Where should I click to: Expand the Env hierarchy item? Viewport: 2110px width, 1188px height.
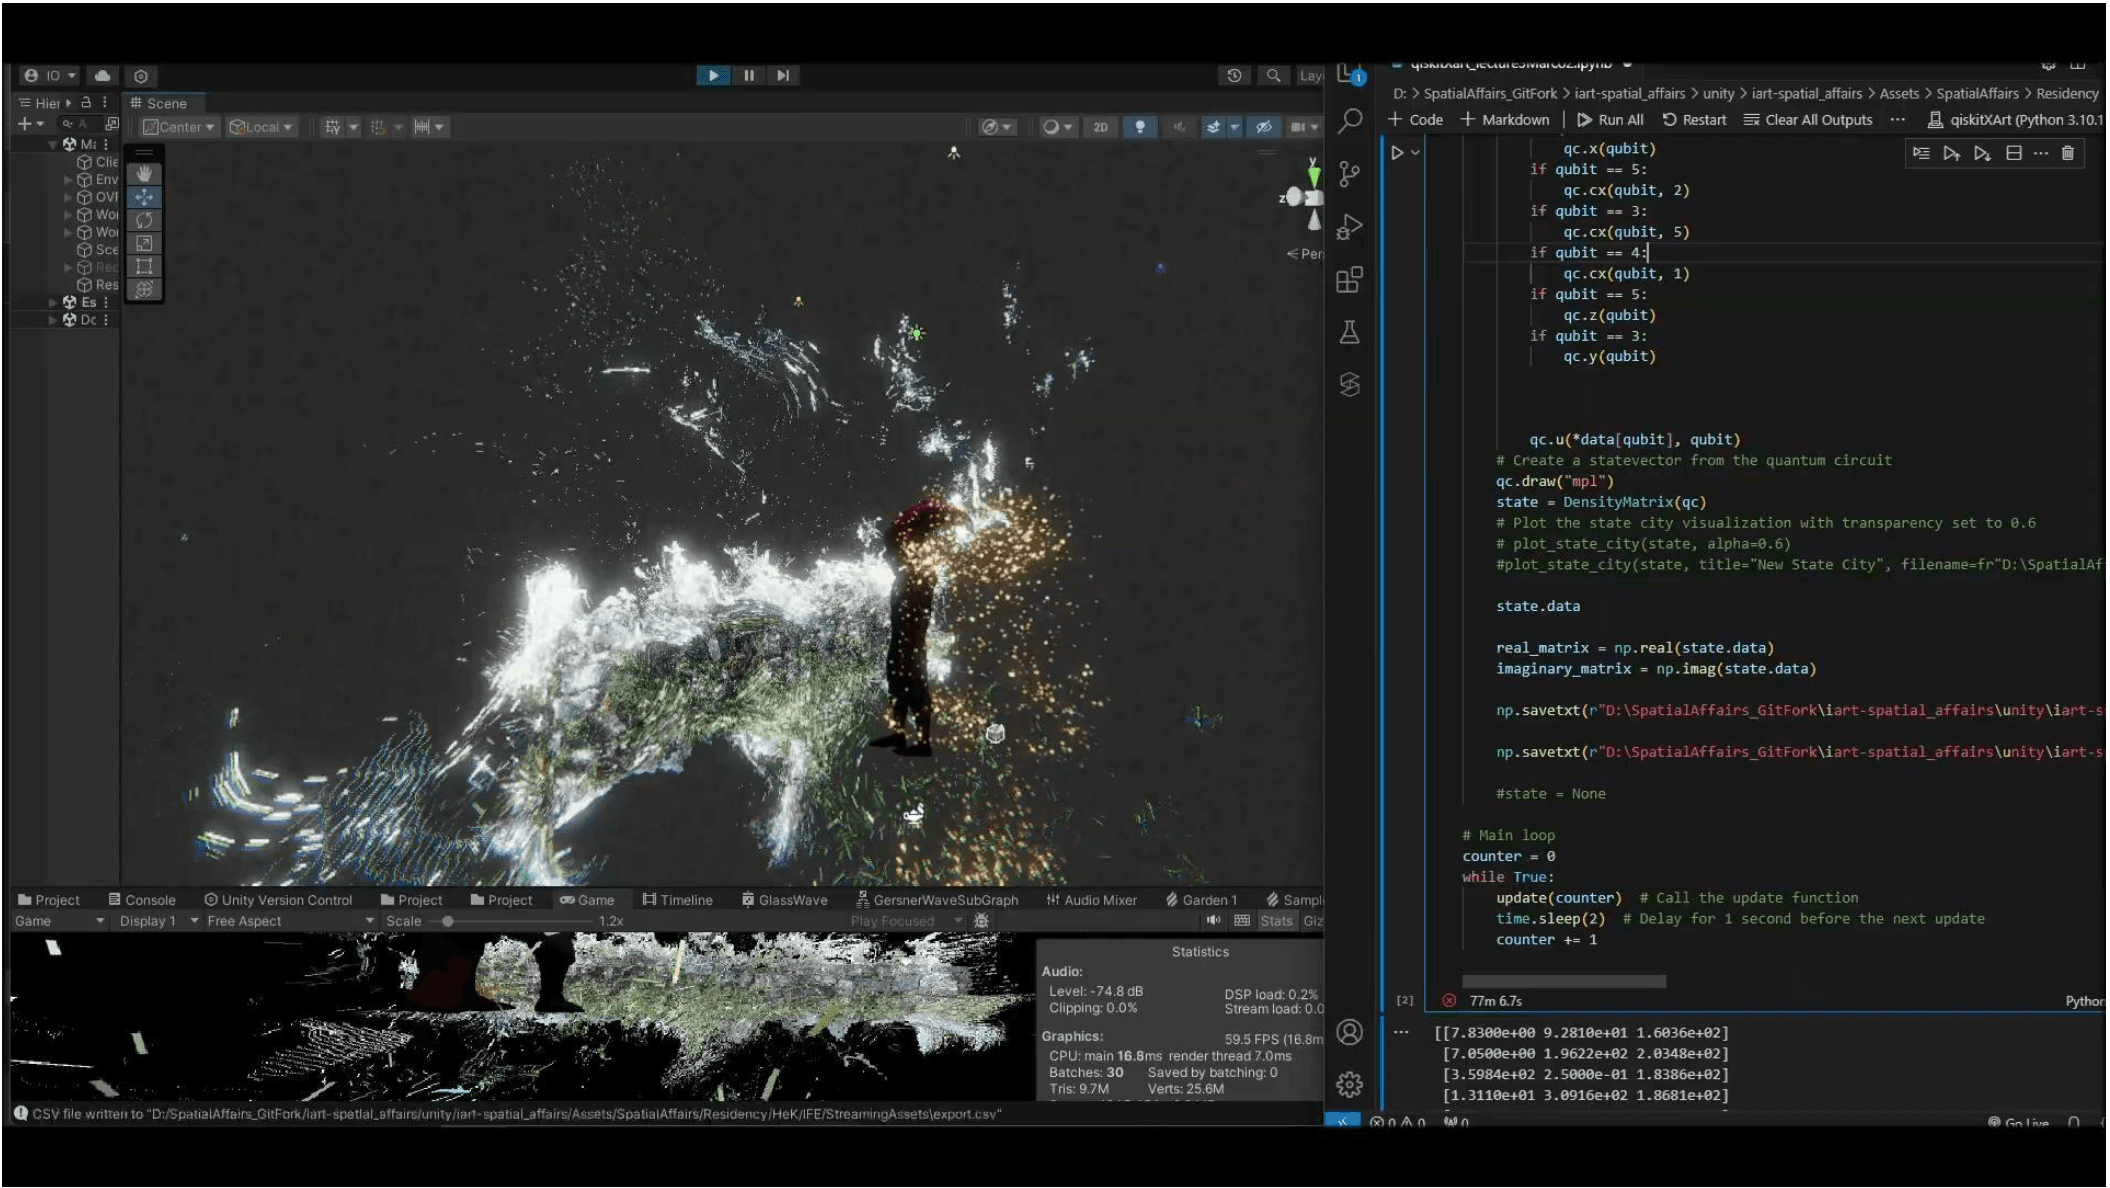(68, 180)
